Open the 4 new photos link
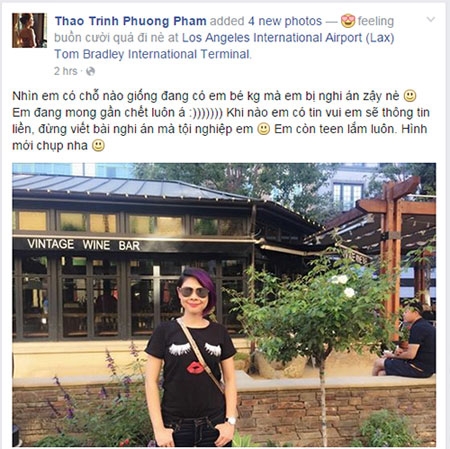The image size is (450, 449). tap(285, 21)
